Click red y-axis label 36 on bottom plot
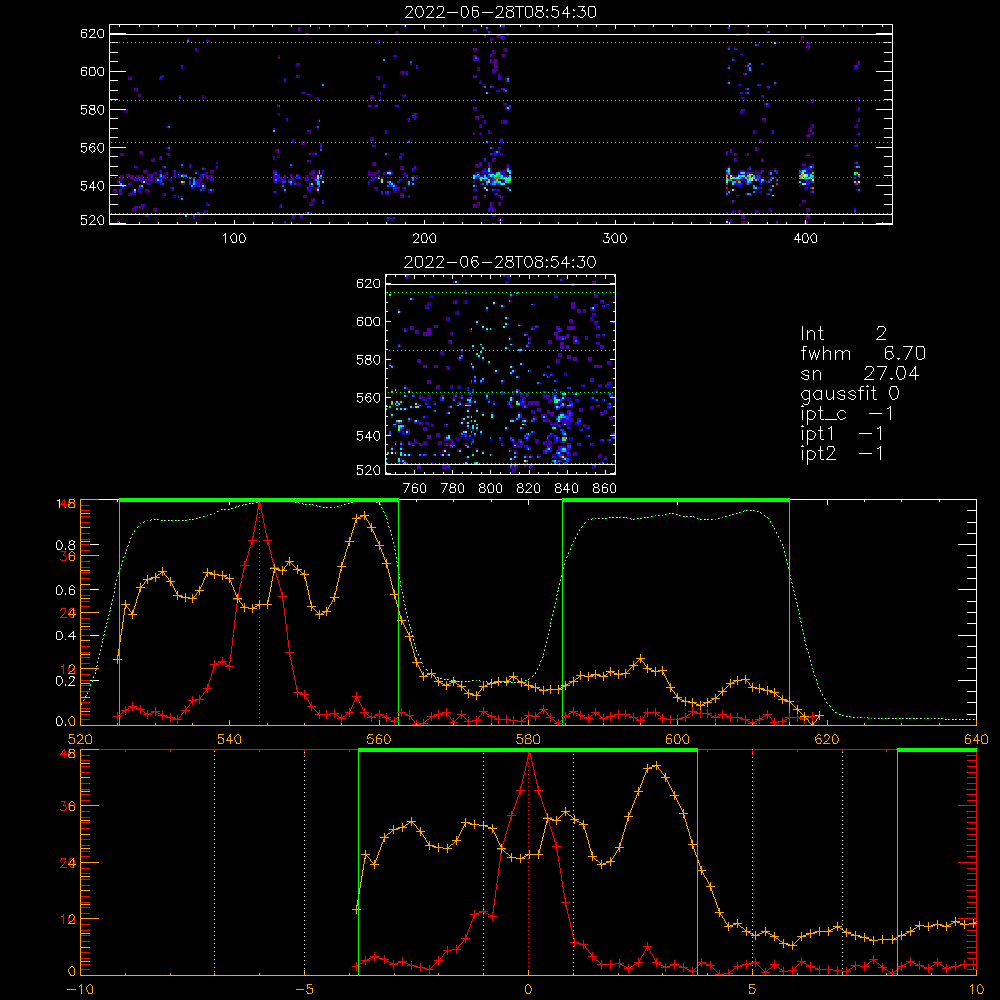This screenshot has width=1000, height=1000. pyautogui.click(x=68, y=807)
